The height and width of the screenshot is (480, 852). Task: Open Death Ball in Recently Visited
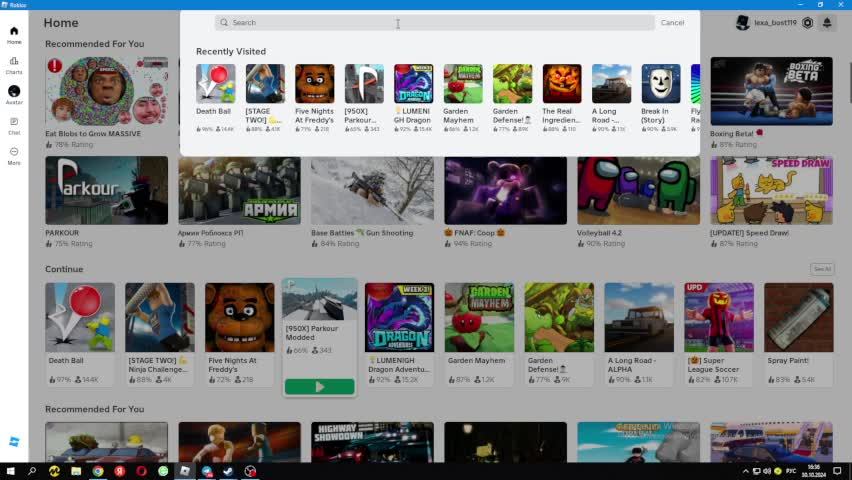(216, 98)
